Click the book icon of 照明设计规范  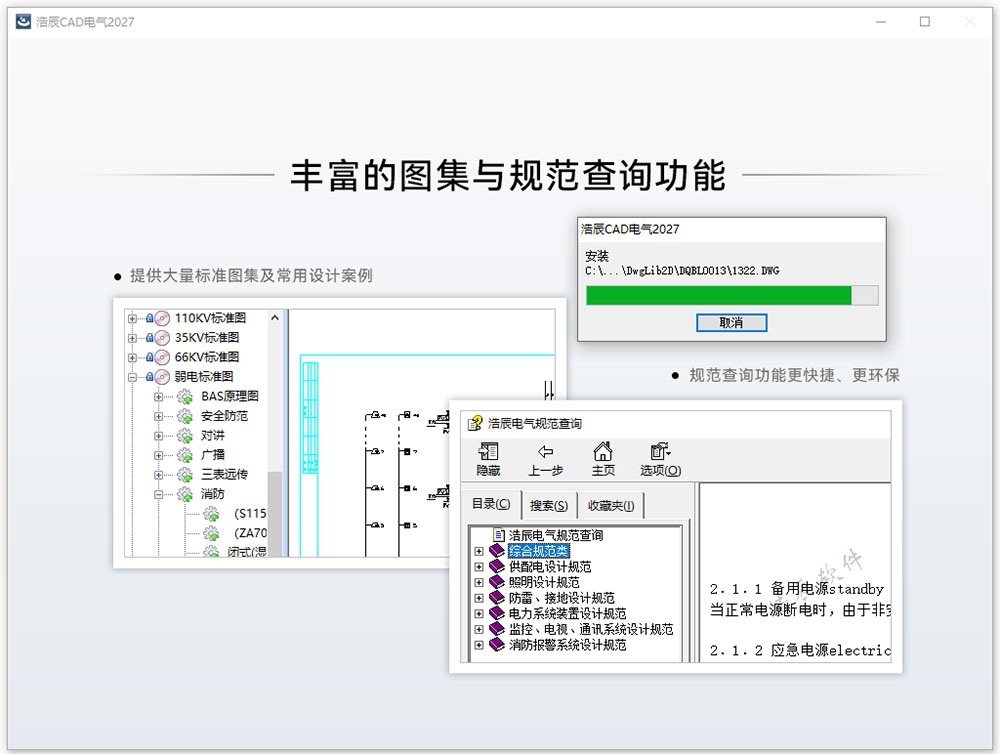(x=497, y=582)
